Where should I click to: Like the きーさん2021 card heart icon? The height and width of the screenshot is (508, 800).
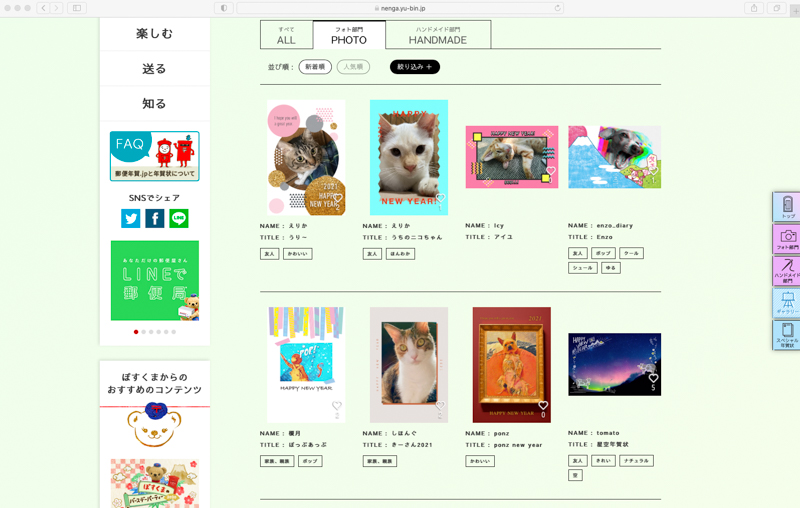440,405
